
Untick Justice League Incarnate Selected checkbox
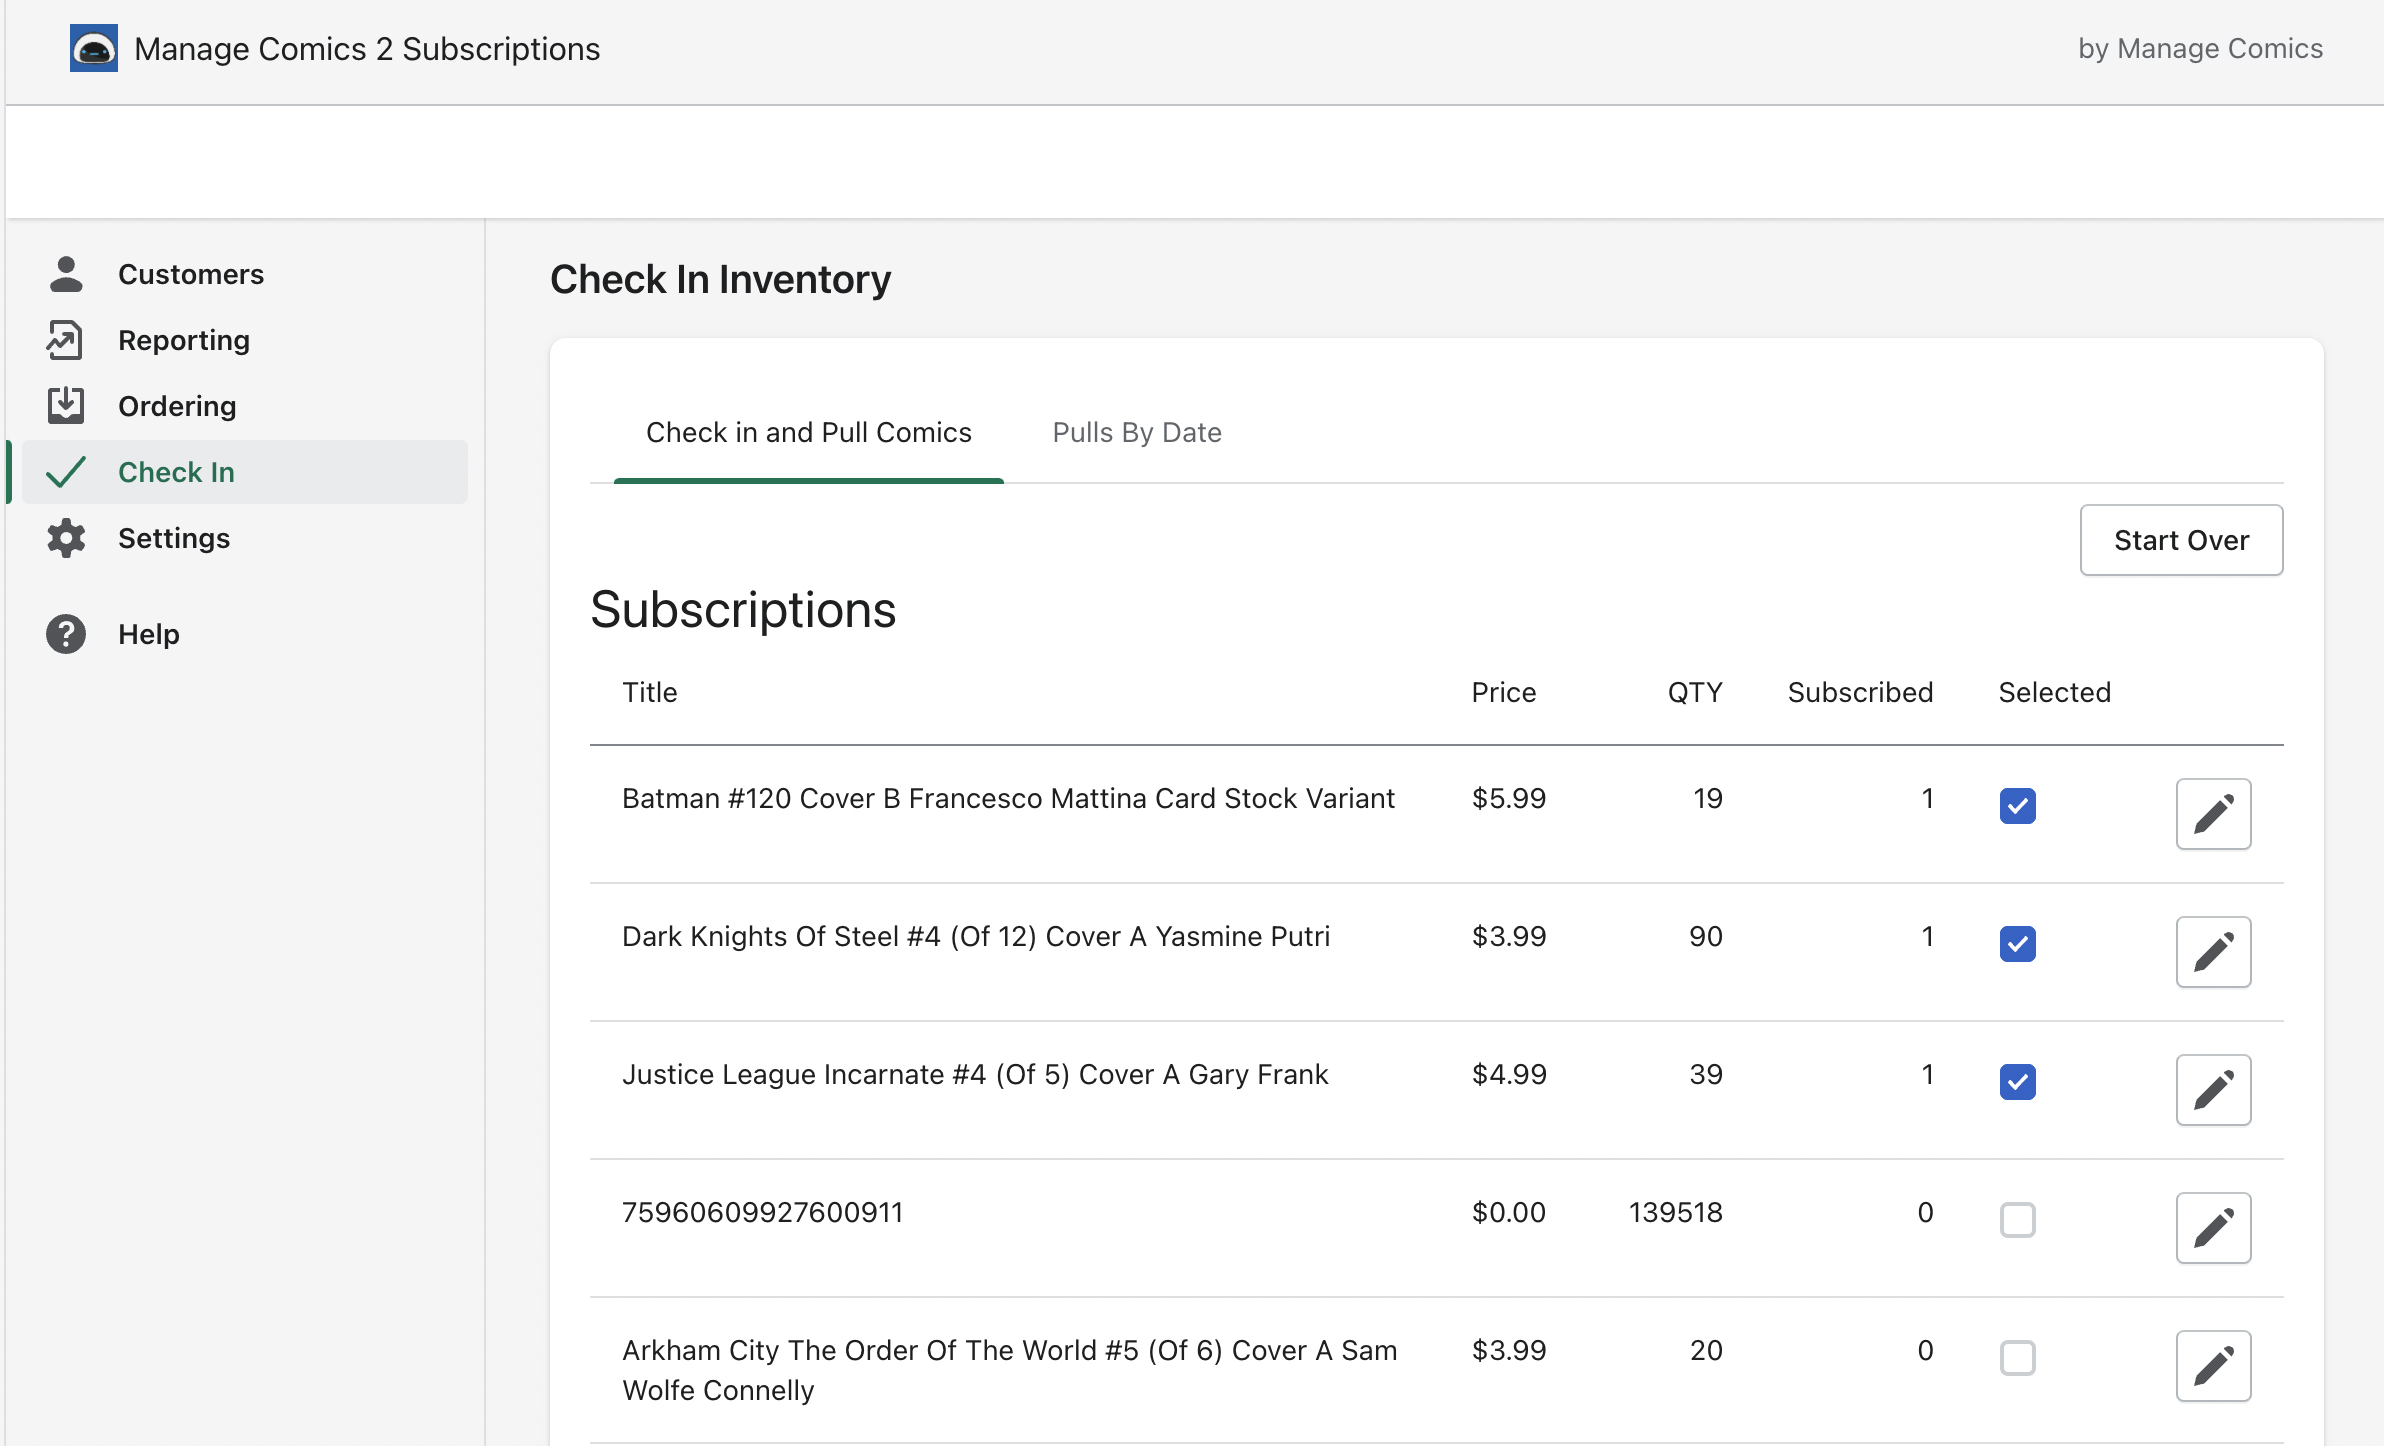click(x=2017, y=1081)
